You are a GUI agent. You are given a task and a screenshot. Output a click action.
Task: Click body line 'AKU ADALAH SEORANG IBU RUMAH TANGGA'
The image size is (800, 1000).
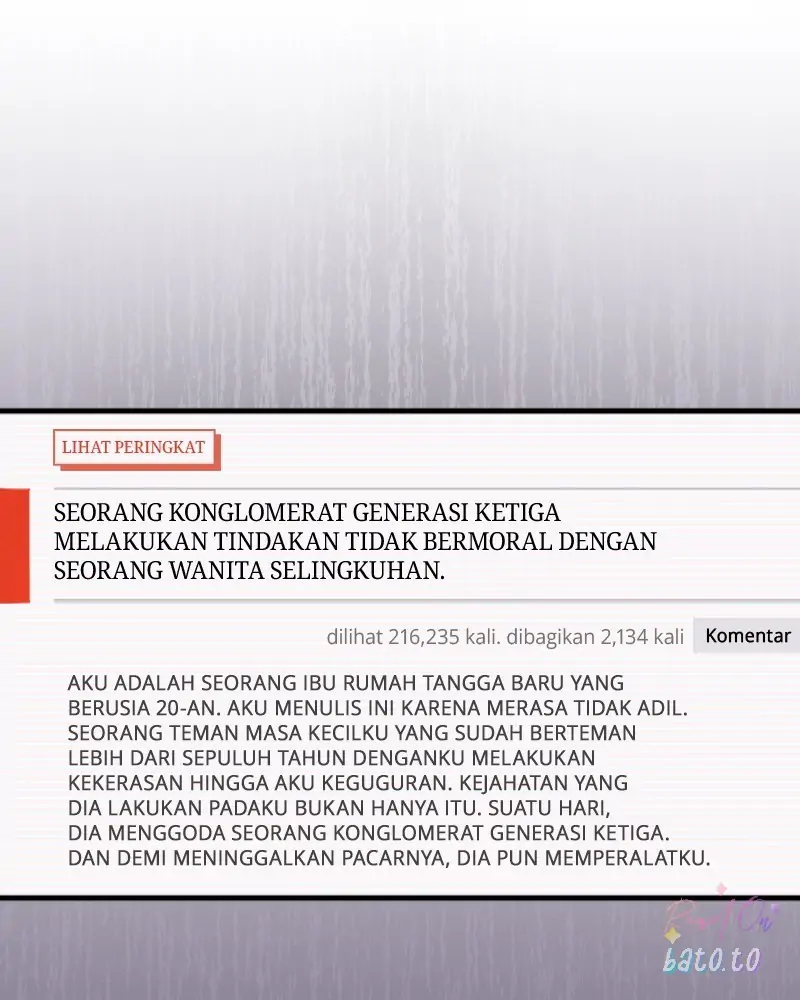(345, 683)
